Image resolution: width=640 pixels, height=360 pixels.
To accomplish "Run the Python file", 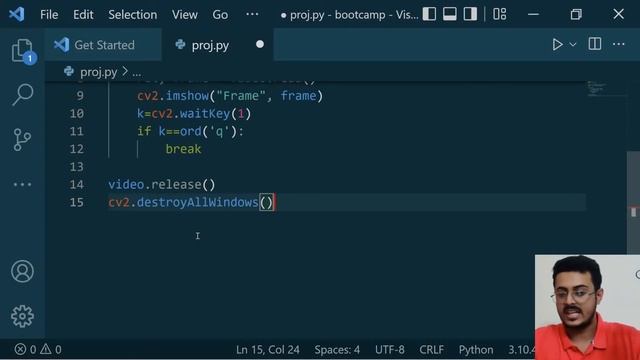I will (557, 44).
